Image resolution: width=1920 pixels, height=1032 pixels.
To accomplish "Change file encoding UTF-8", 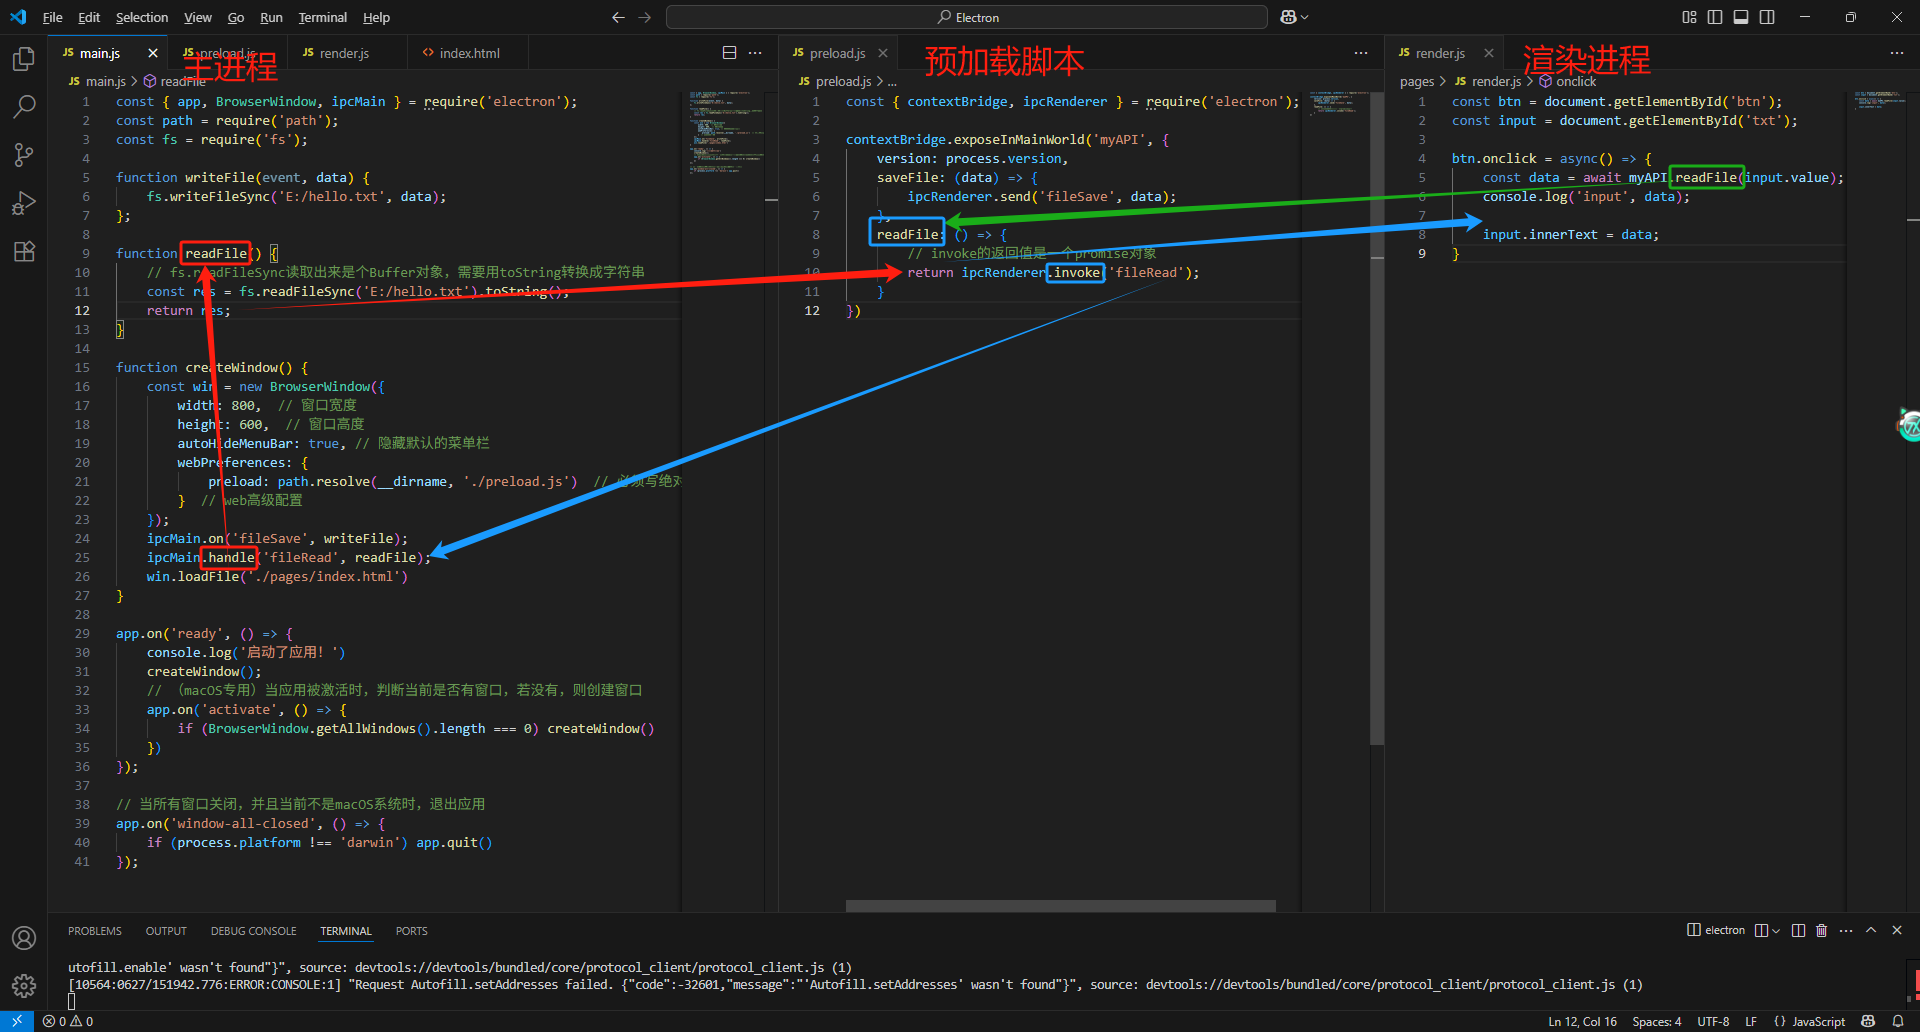I will point(1713,1021).
